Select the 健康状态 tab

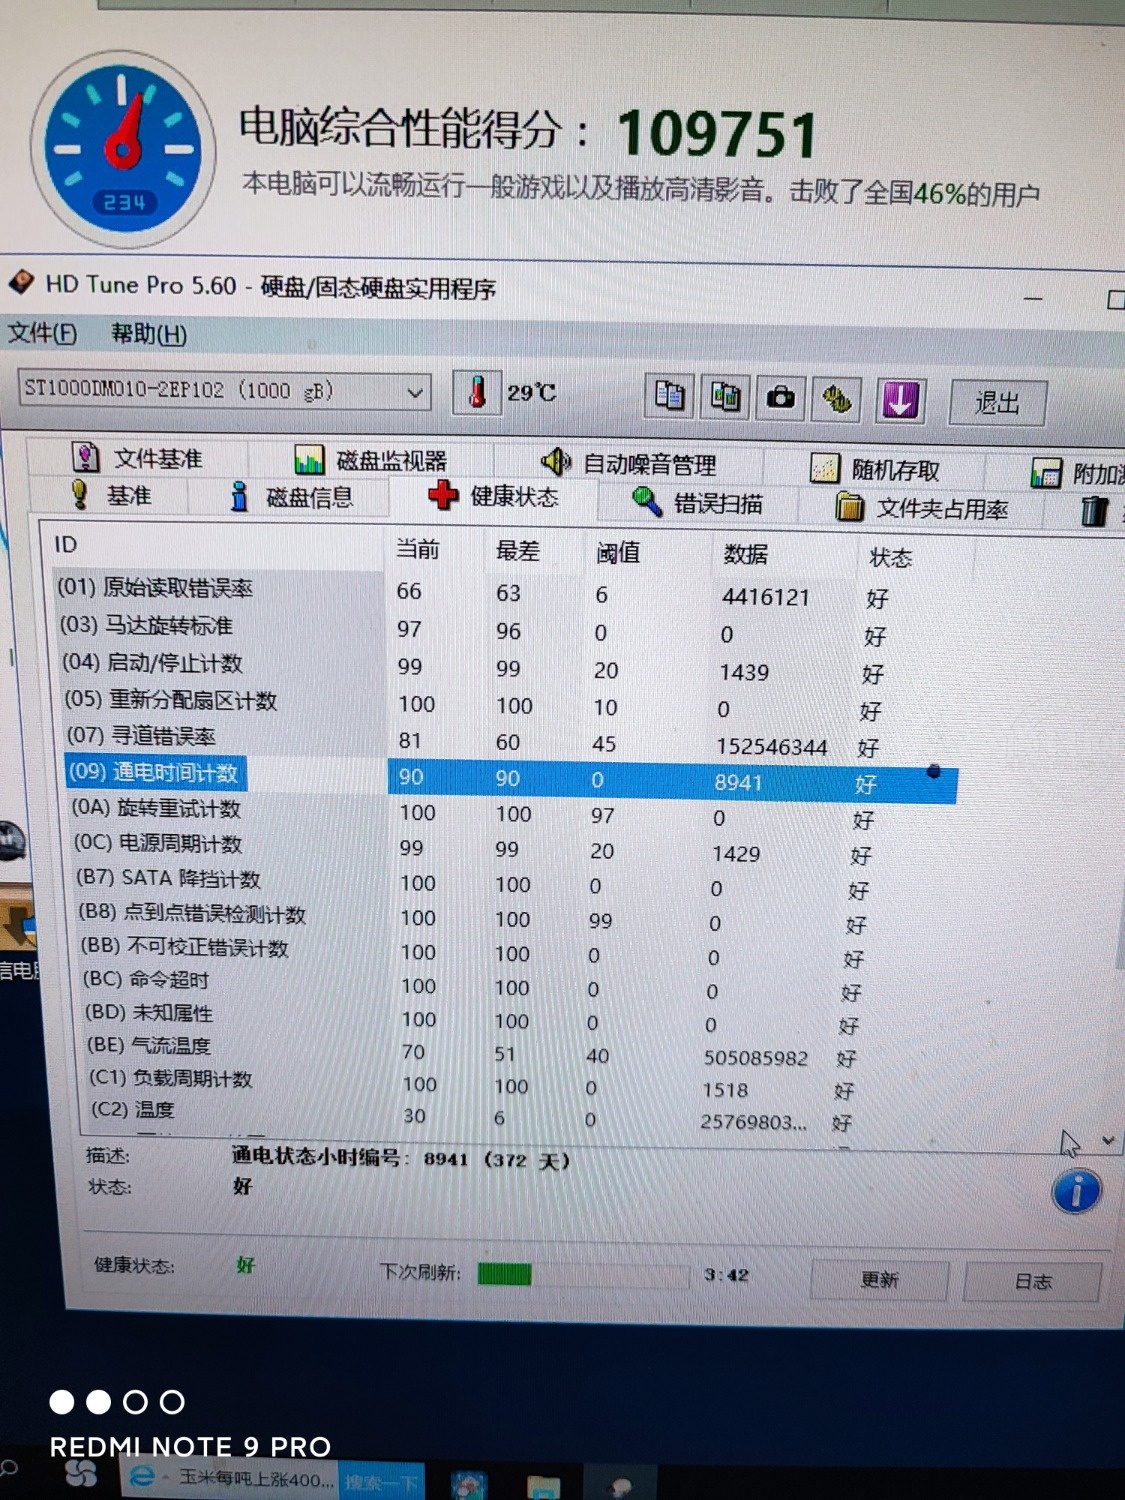point(493,496)
